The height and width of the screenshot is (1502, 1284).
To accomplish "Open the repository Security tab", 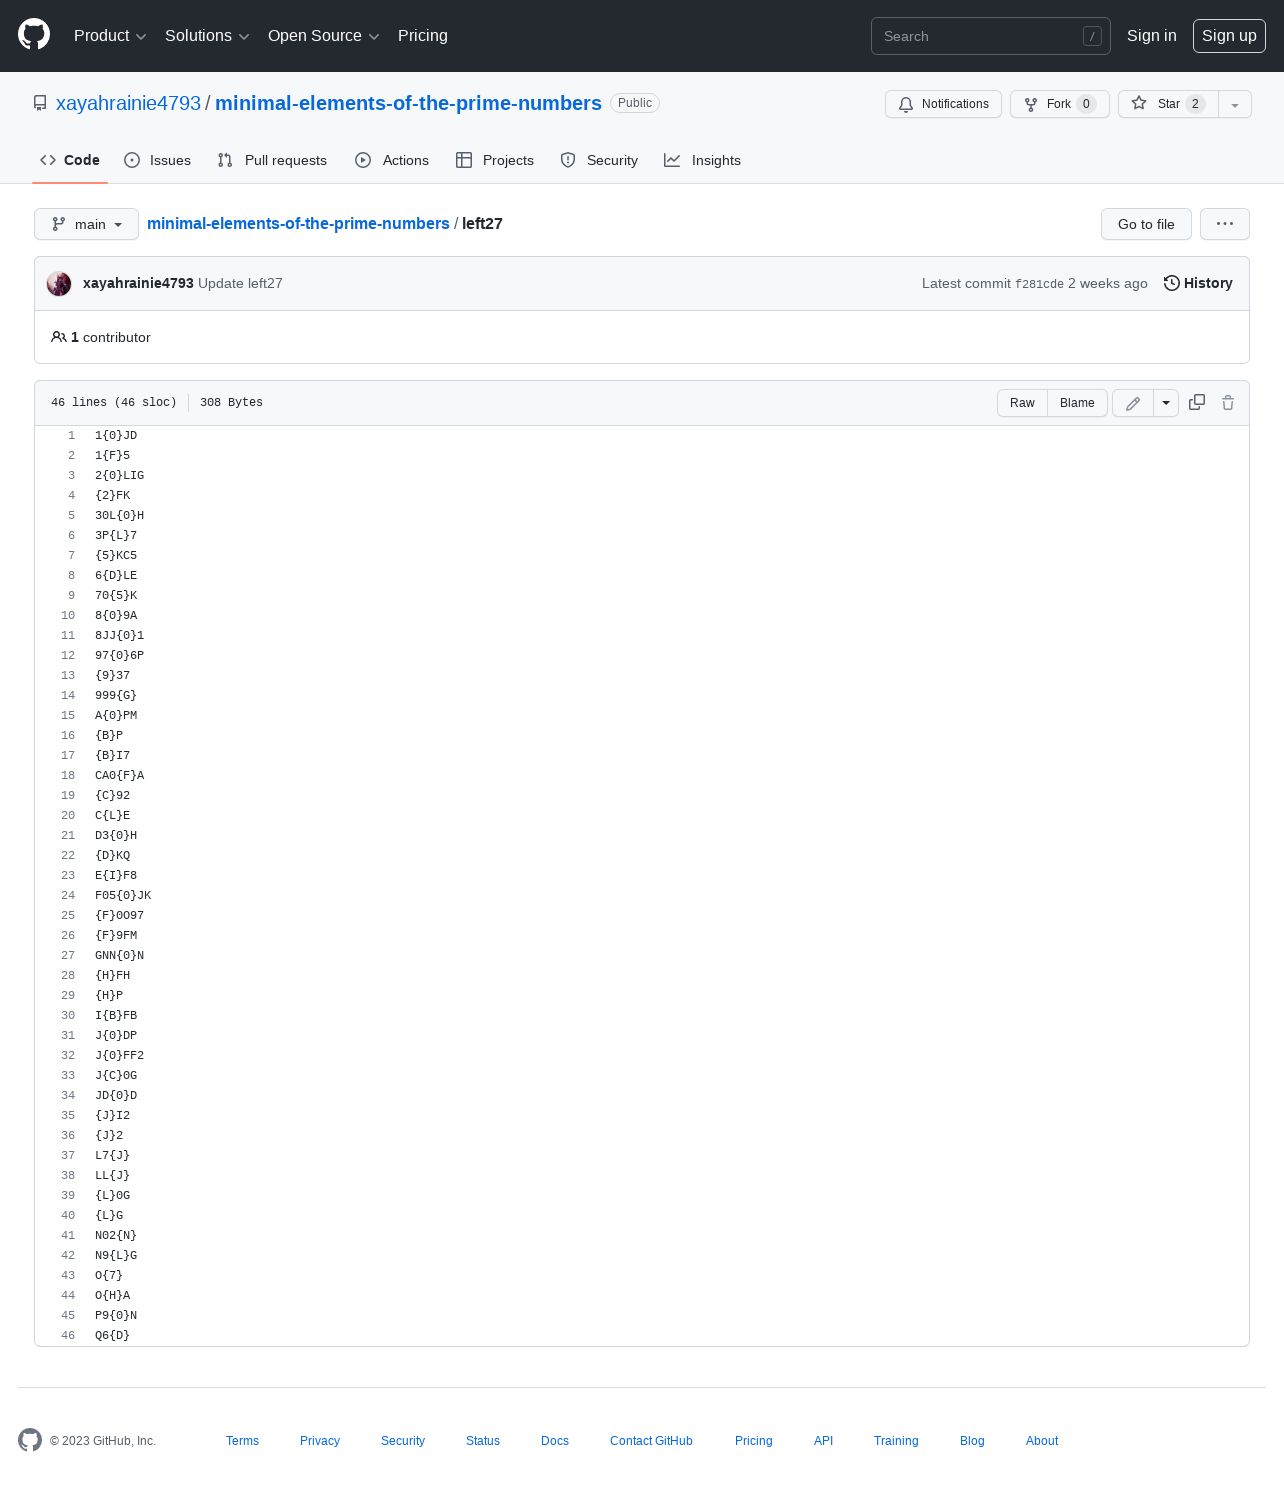I will pyautogui.click(x=599, y=160).
